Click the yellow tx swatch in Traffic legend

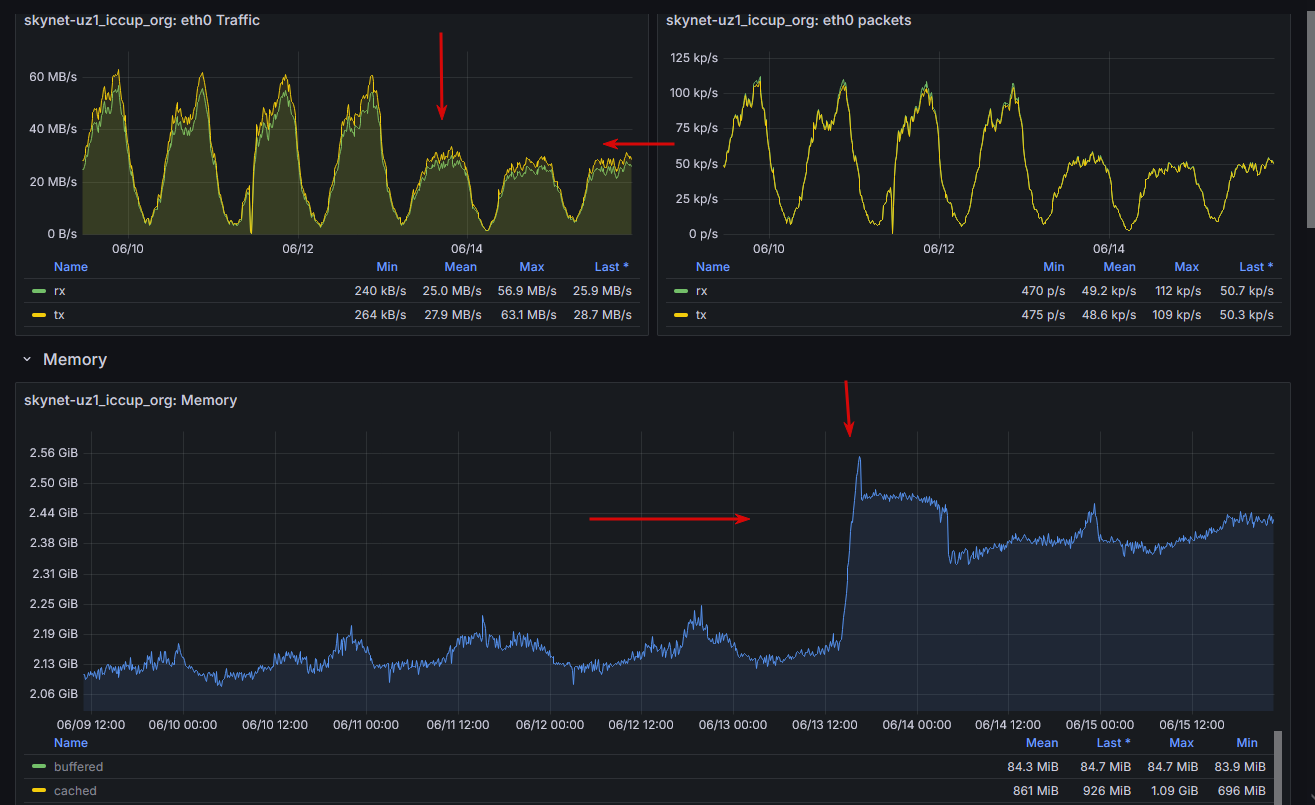pyautogui.click(x=39, y=315)
